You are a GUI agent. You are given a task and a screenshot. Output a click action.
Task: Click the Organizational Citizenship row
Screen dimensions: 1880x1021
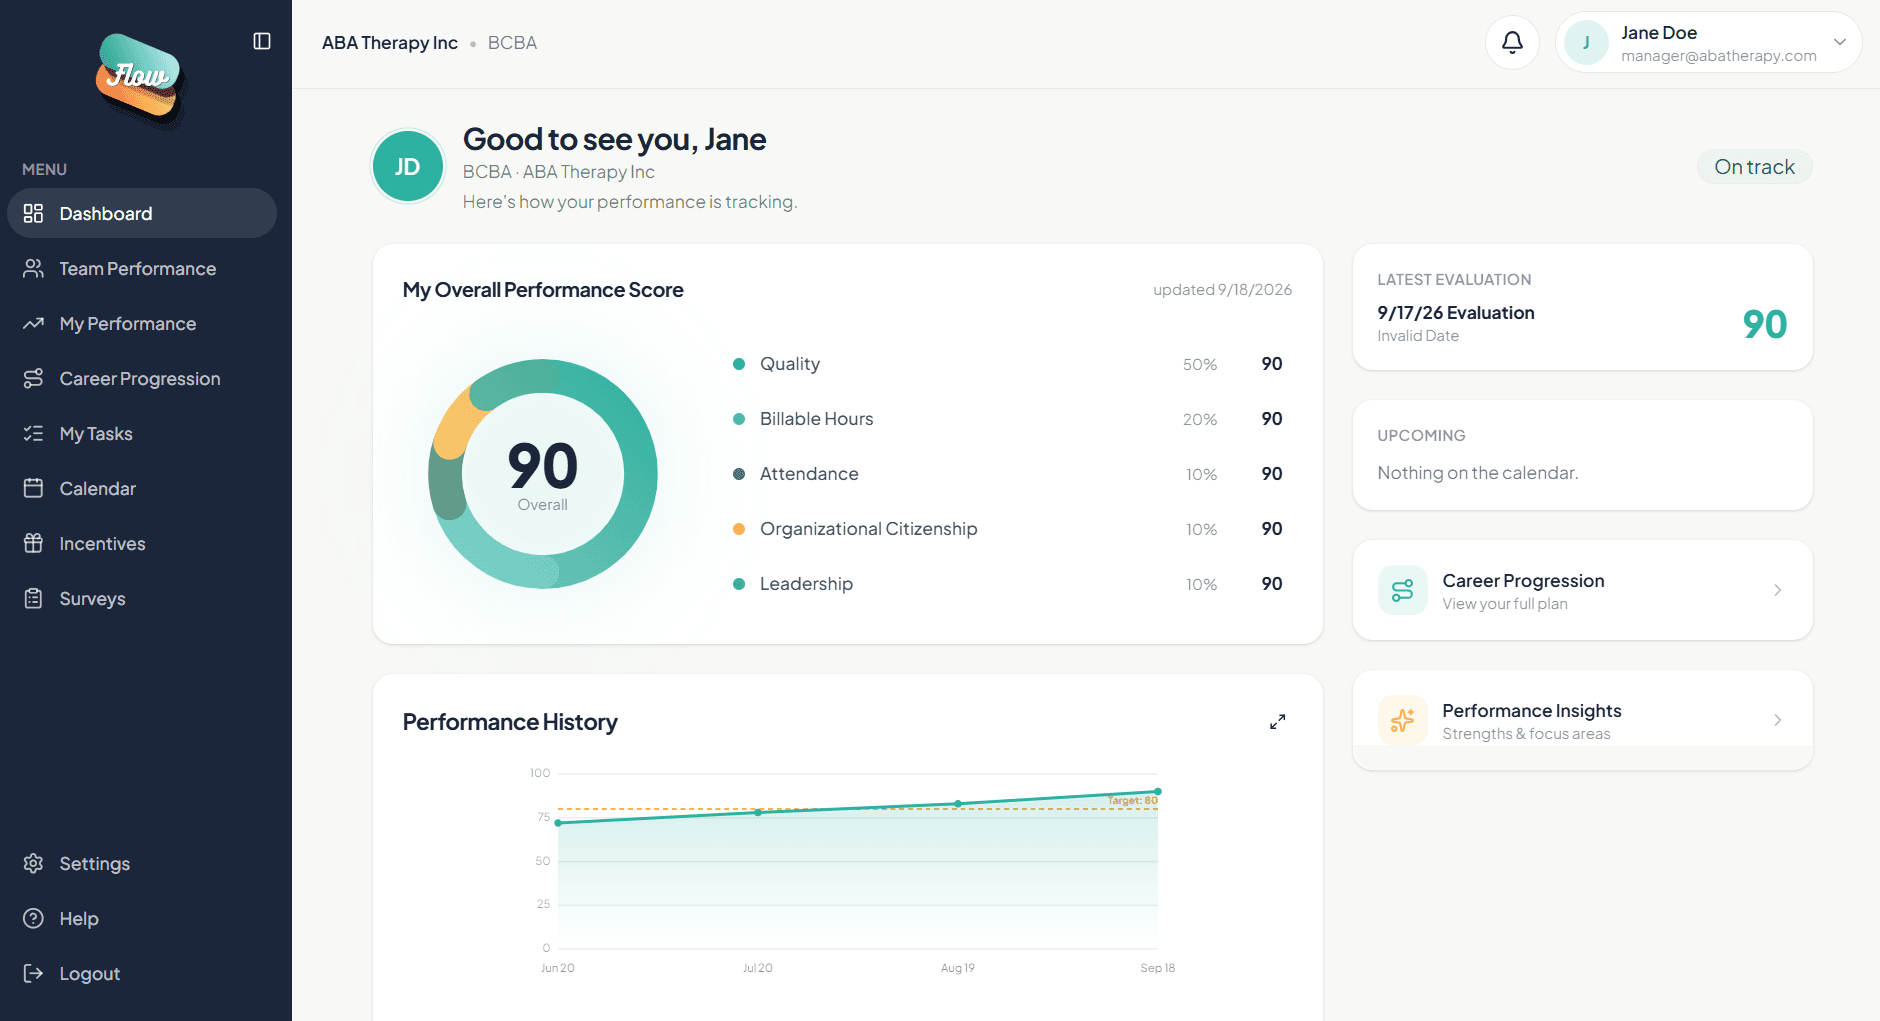coord(1008,529)
